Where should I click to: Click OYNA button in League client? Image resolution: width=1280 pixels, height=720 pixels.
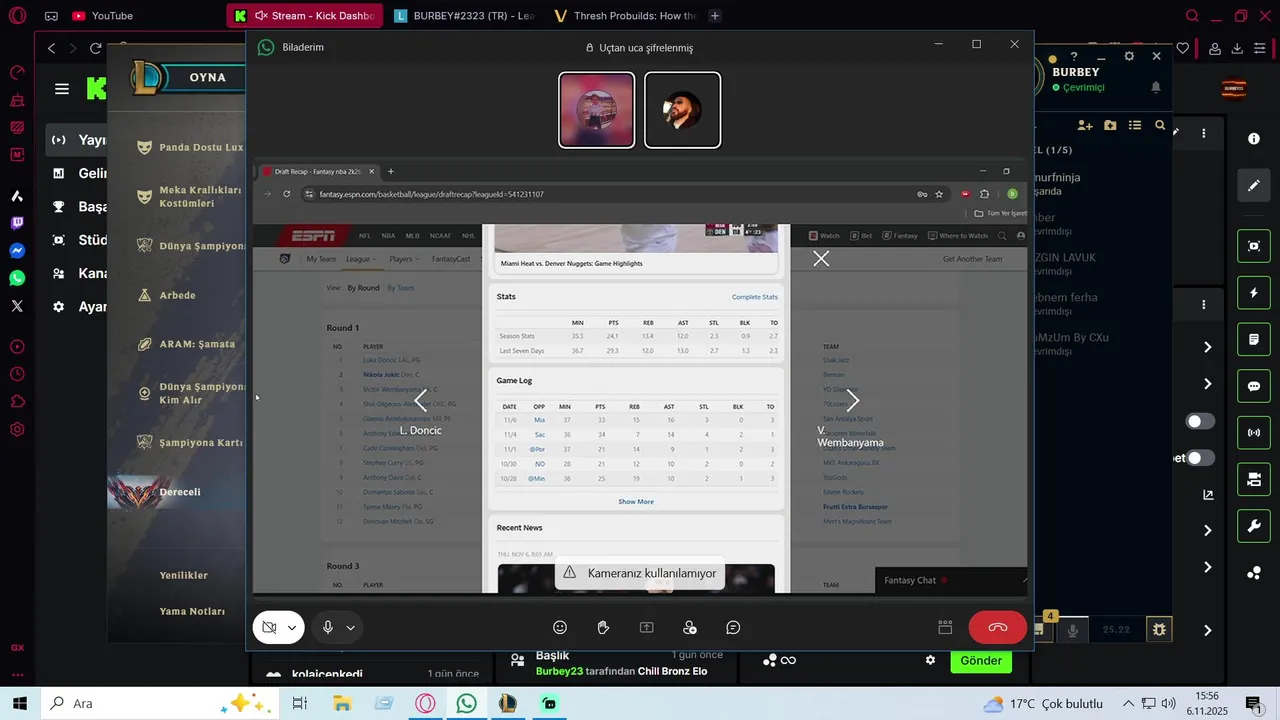[207, 78]
